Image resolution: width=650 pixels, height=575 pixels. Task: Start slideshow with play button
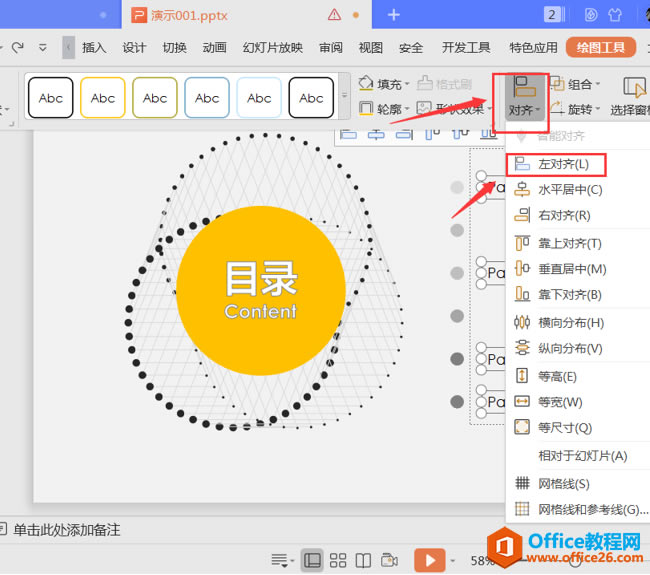pos(429,560)
